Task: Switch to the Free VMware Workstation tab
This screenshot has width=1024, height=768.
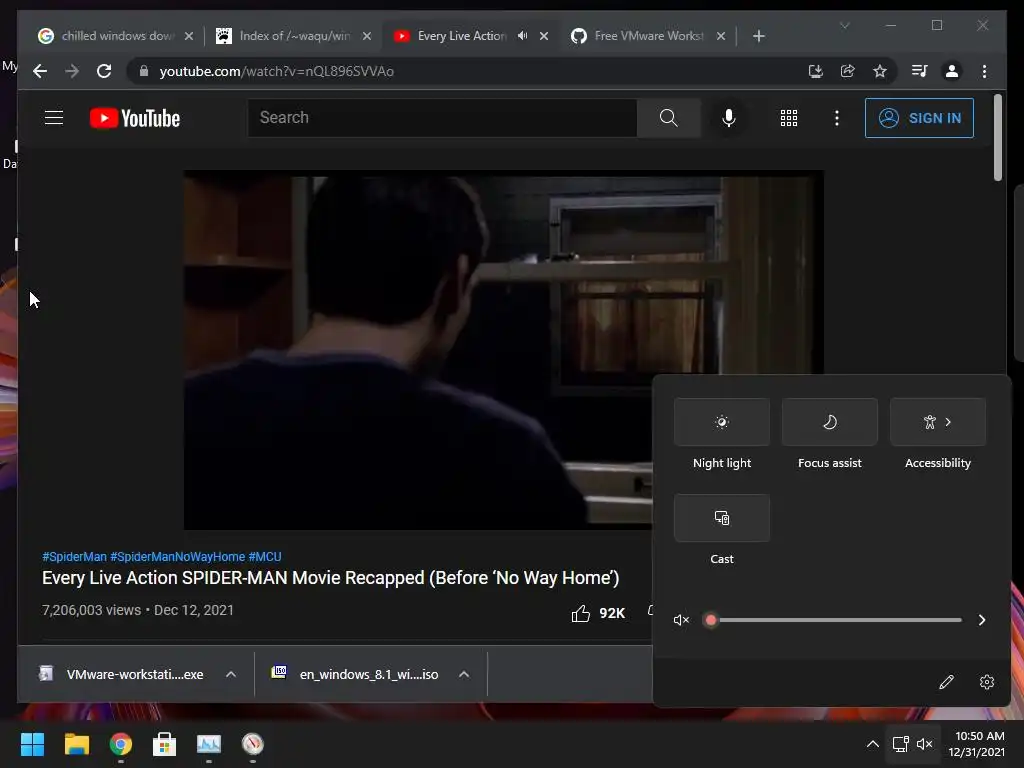Action: tap(648, 36)
